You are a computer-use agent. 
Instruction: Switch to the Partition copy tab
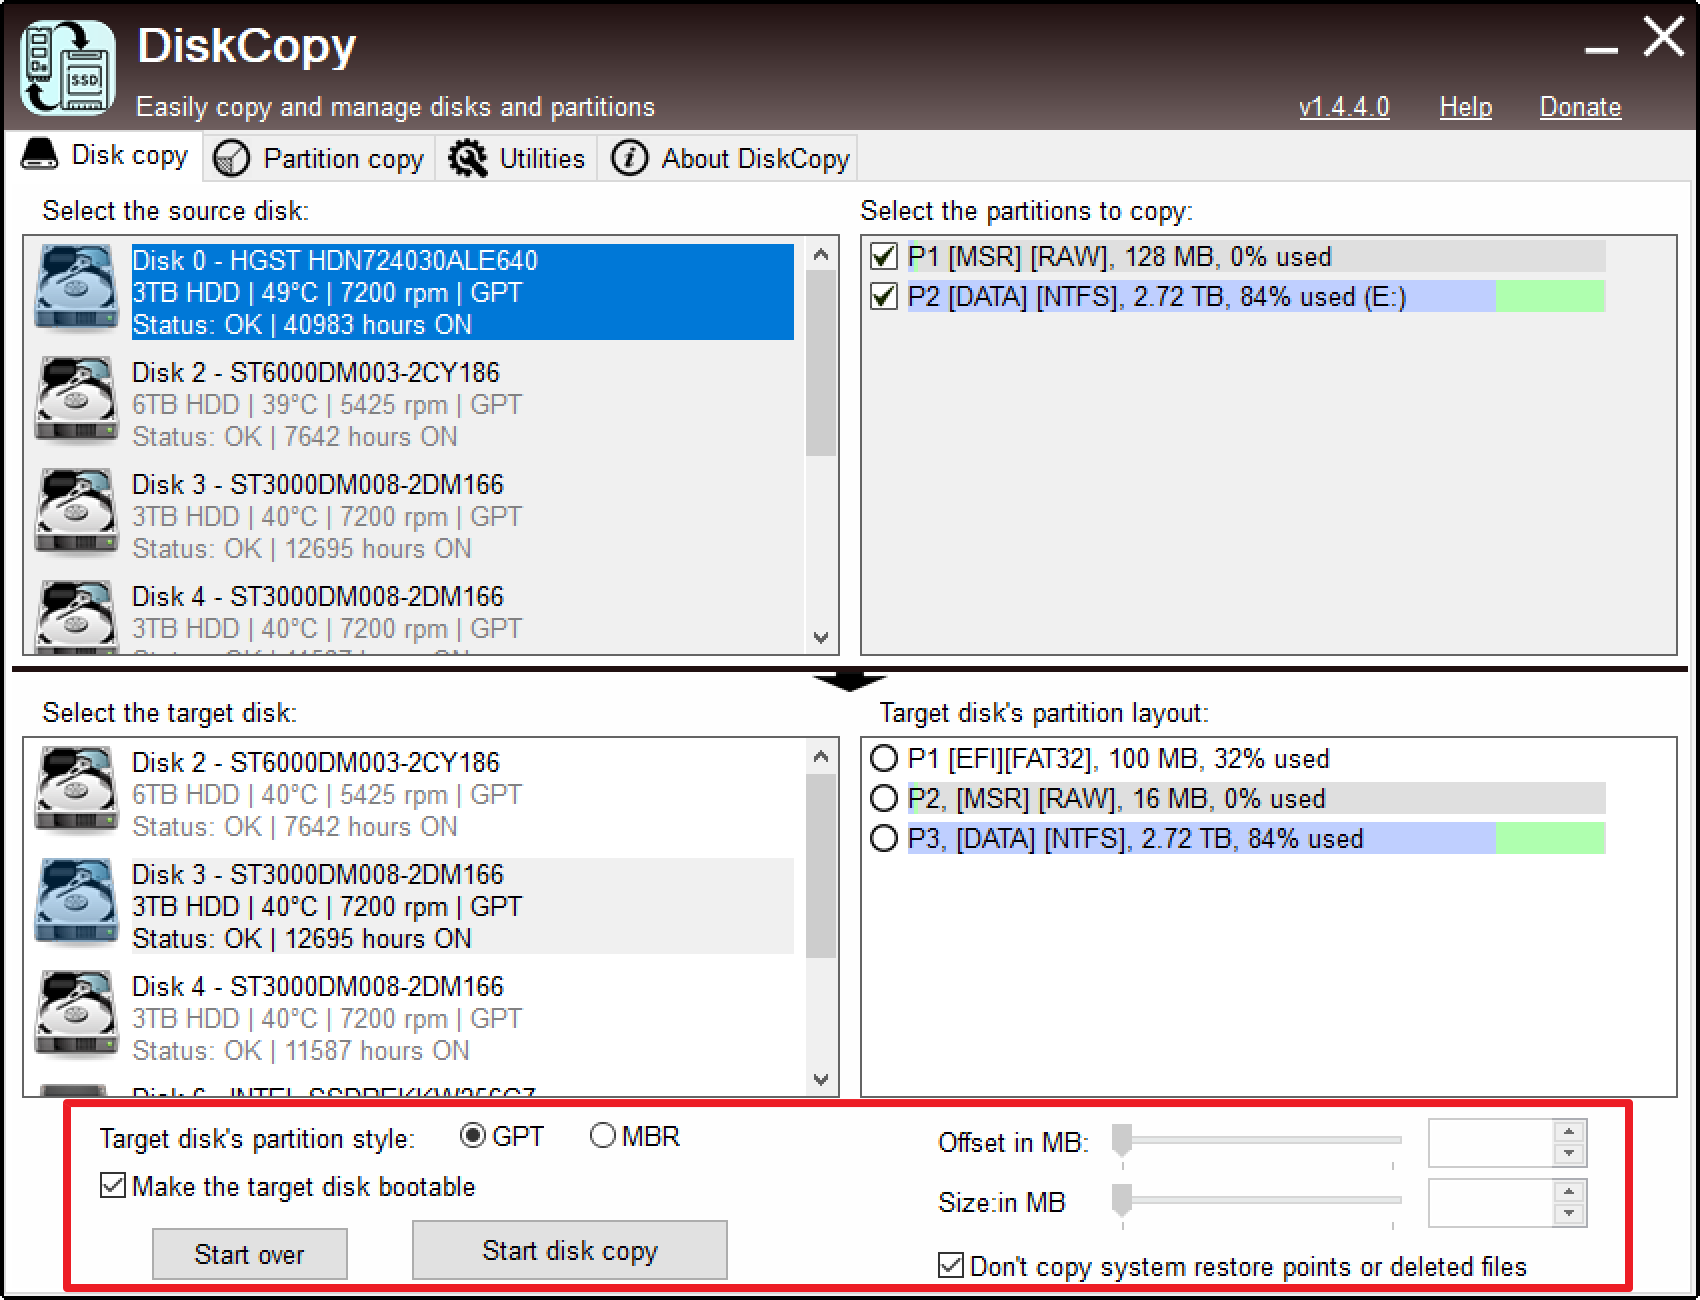[319, 158]
